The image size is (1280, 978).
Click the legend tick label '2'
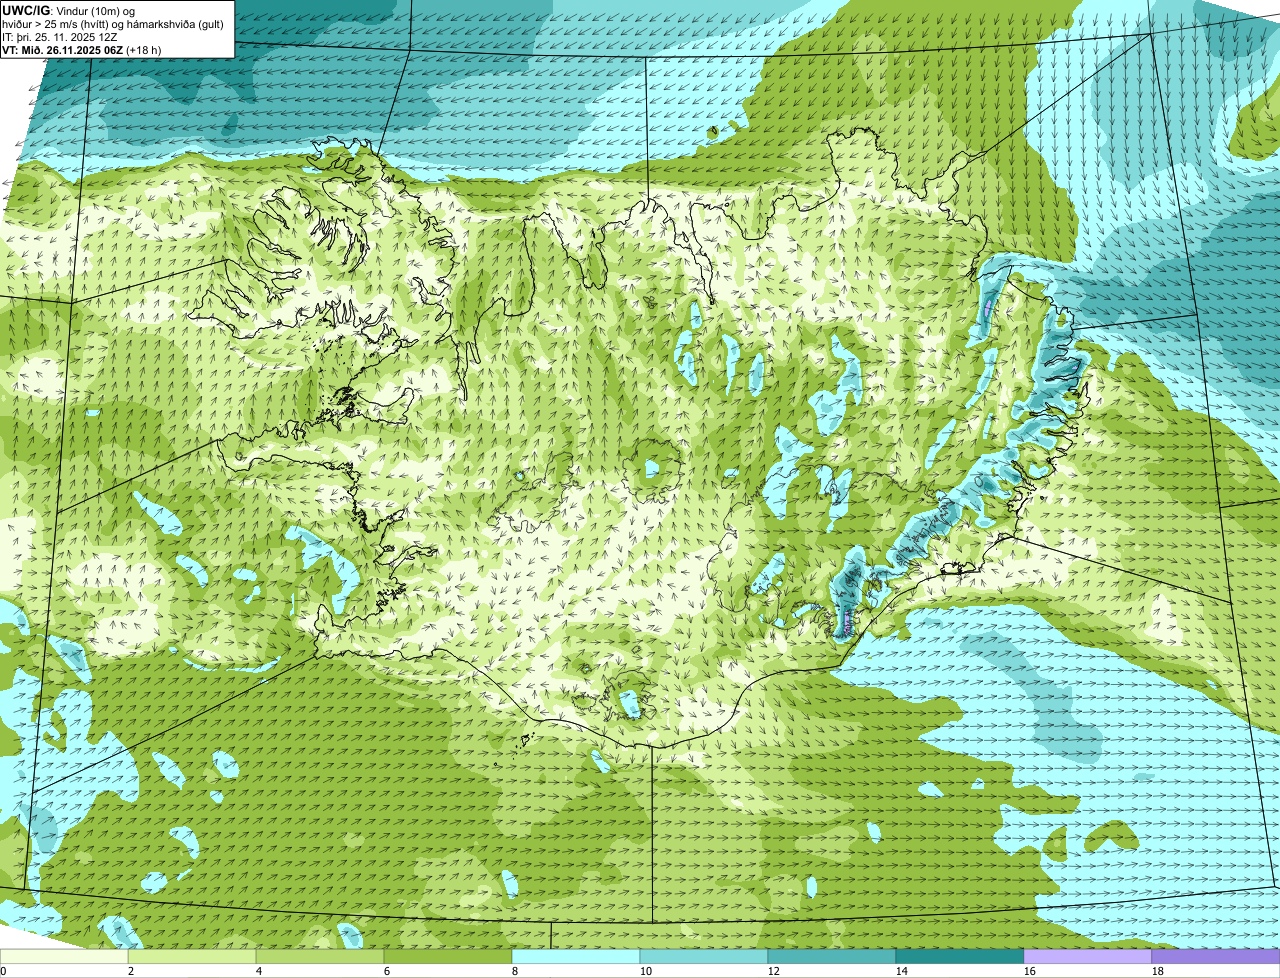(x=131, y=971)
